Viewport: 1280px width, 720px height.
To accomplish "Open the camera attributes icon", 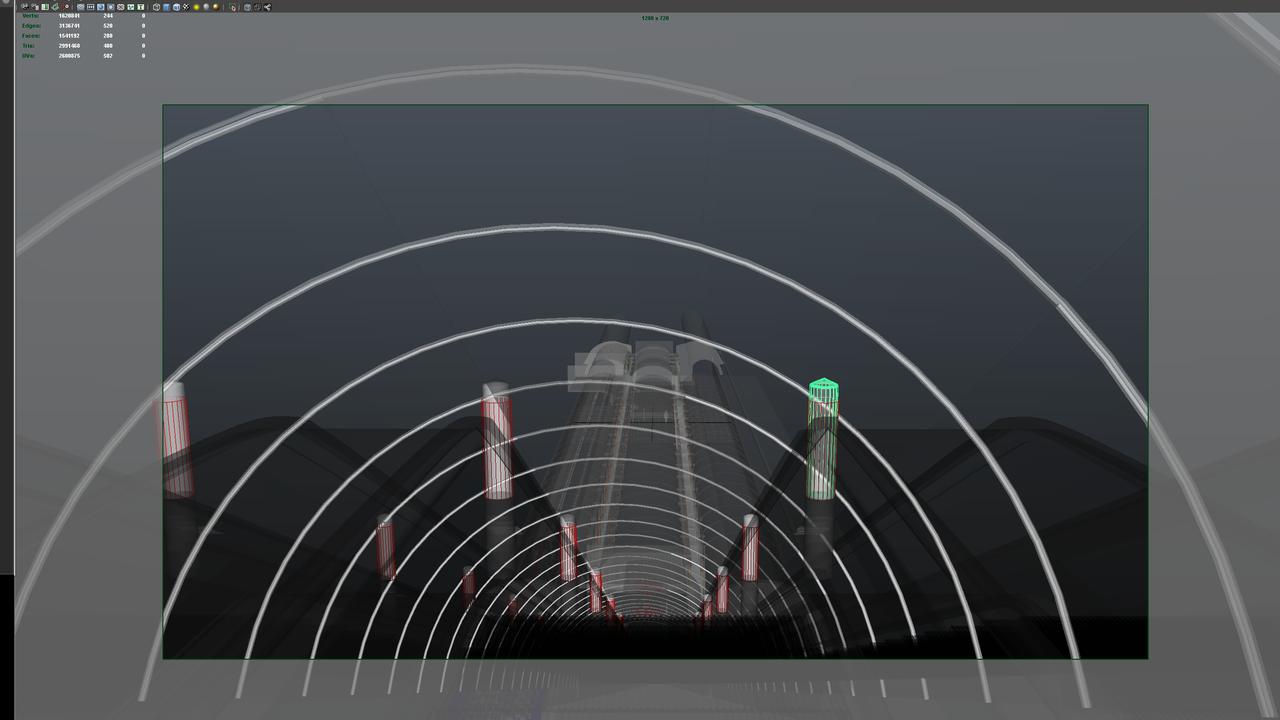I will pyautogui.click(x=35, y=7).
